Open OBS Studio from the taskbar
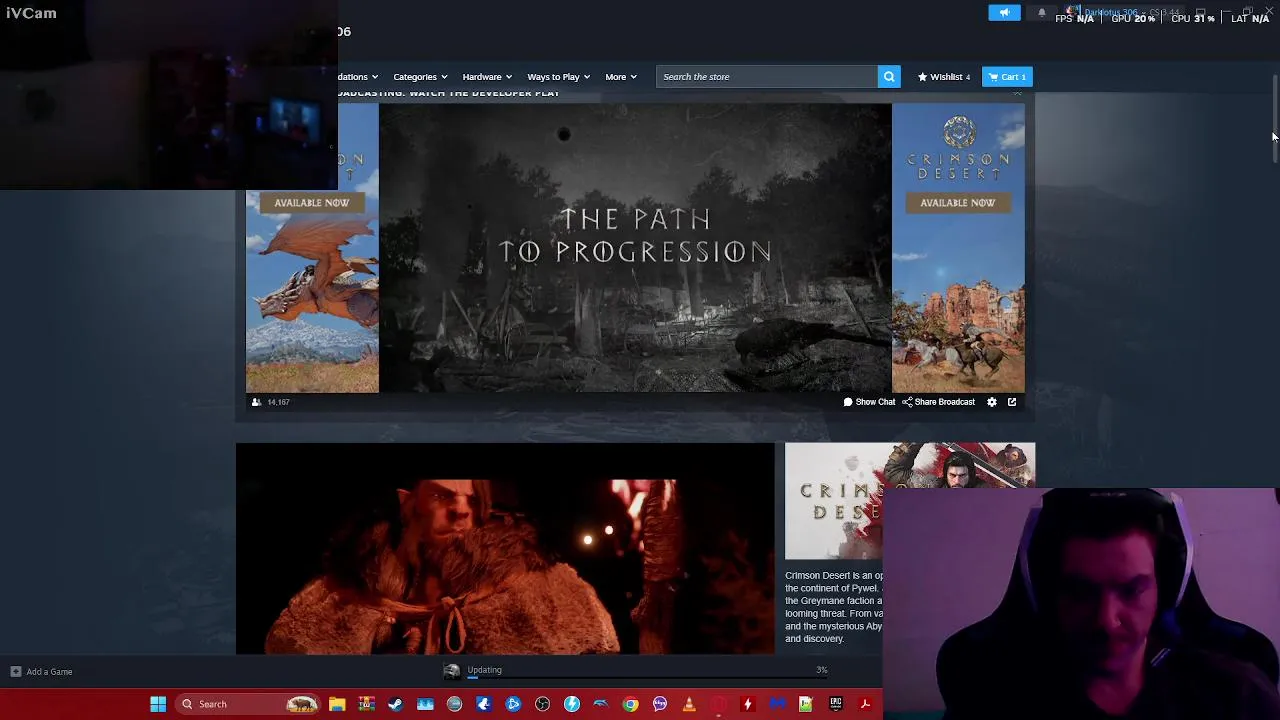This screenshot has height=720, width=1280. [542, 704]
